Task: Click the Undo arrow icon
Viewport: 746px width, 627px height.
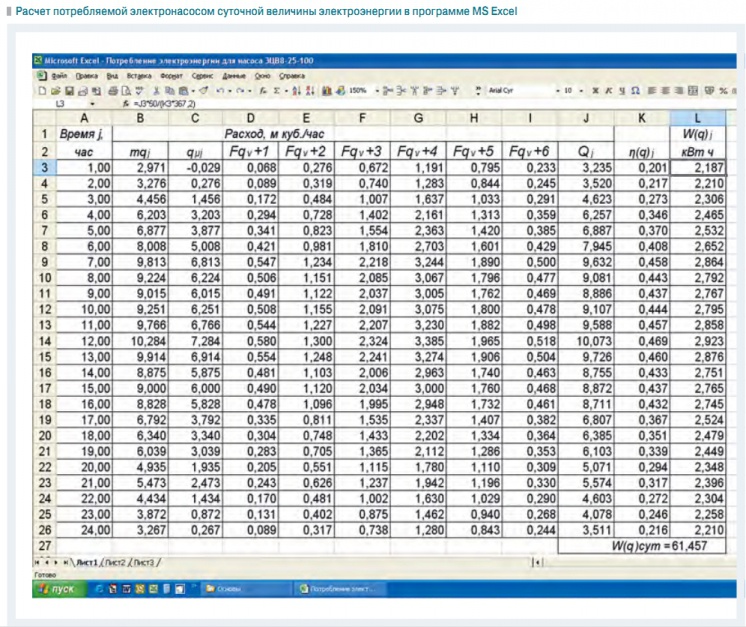Action: pyautogui.click(x=219, y=89)
